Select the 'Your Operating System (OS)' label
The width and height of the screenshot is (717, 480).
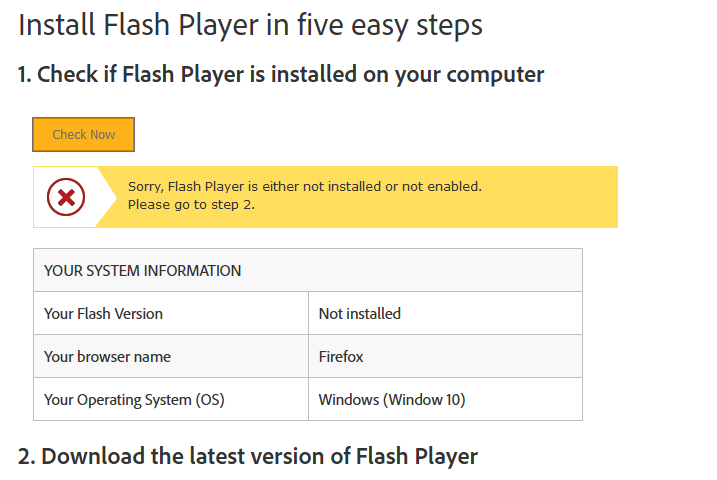point(134,400)
